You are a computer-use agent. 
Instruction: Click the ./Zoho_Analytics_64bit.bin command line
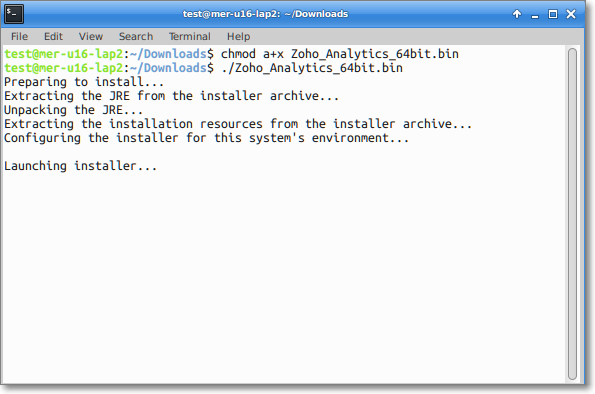pyautogui.click(x=203, y=68)
